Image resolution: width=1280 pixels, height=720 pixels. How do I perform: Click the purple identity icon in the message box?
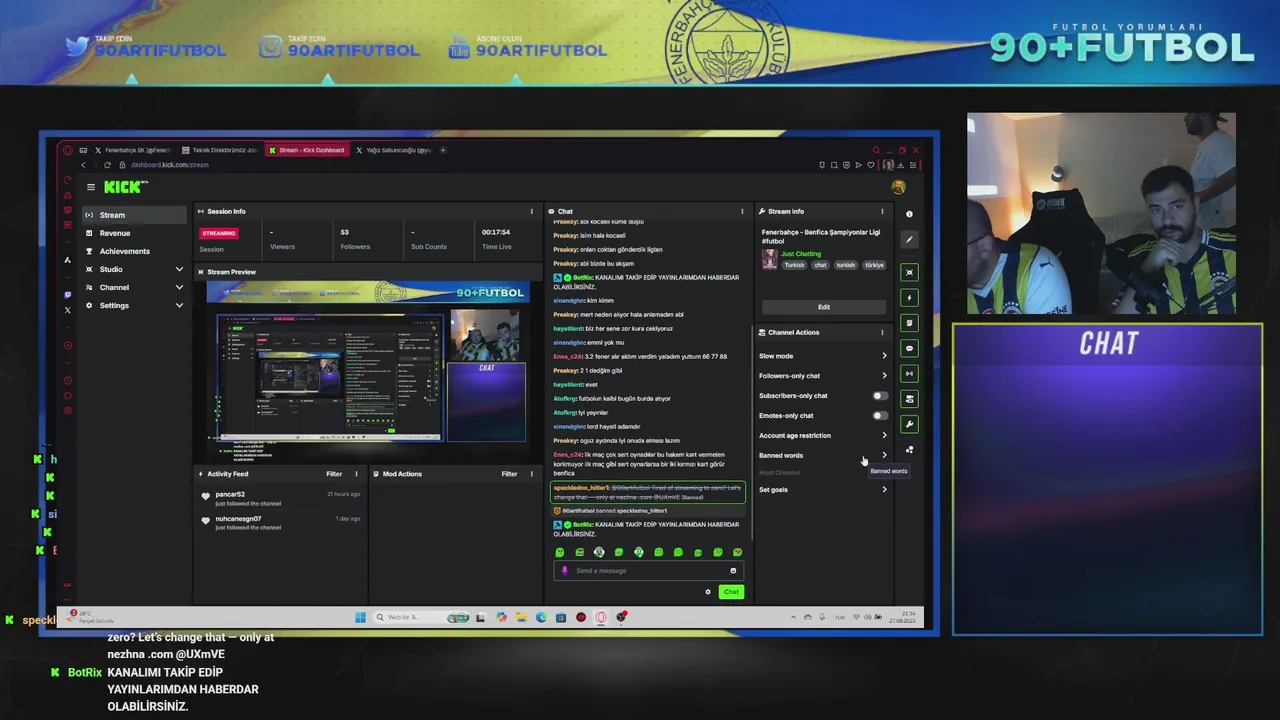pos(564,571)
